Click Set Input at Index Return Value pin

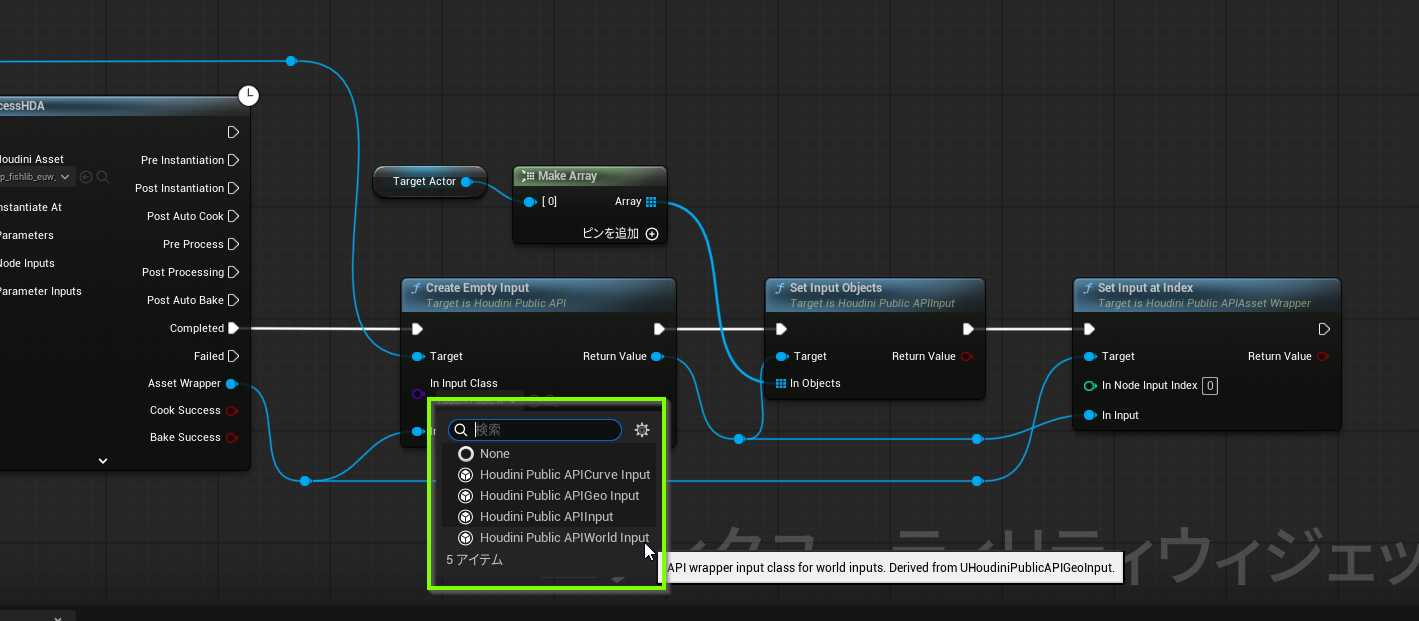tap(1323, 357)
